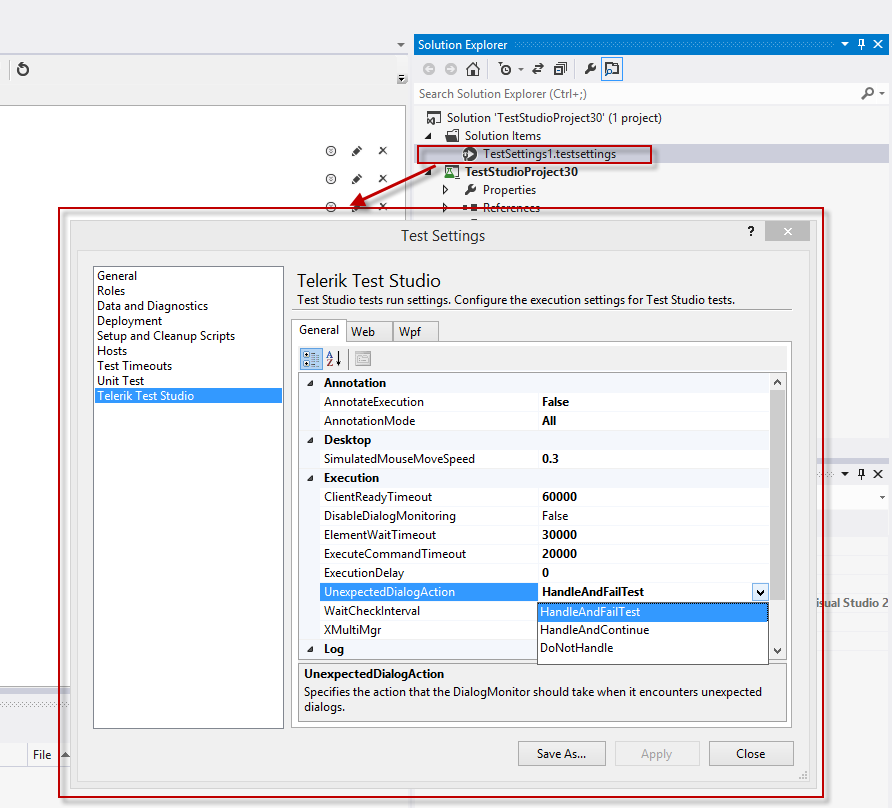Choose HandleAndContinue option
Image resolution: width=892 pixels, height=808 pixels.
pos(653,630)
